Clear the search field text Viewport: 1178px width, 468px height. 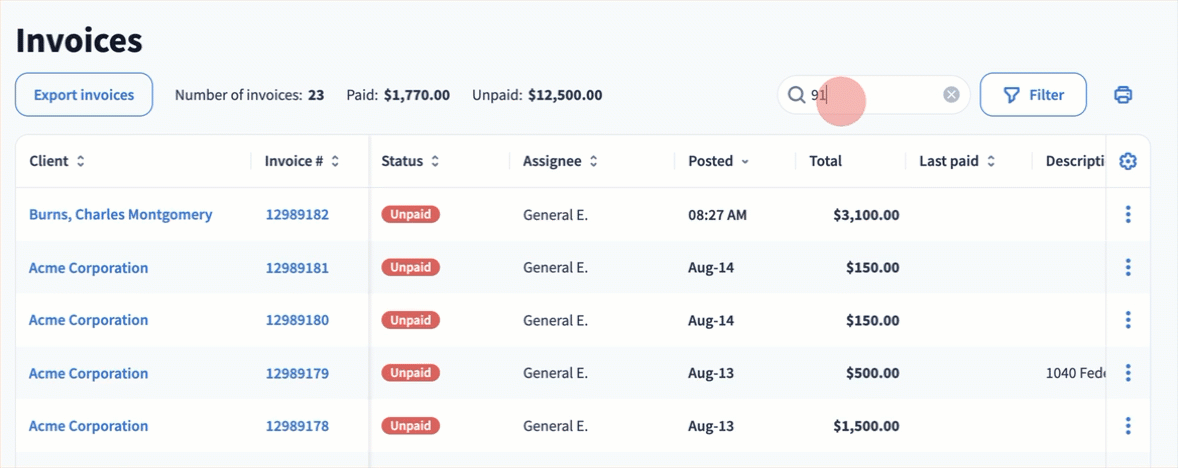[951, 95]
